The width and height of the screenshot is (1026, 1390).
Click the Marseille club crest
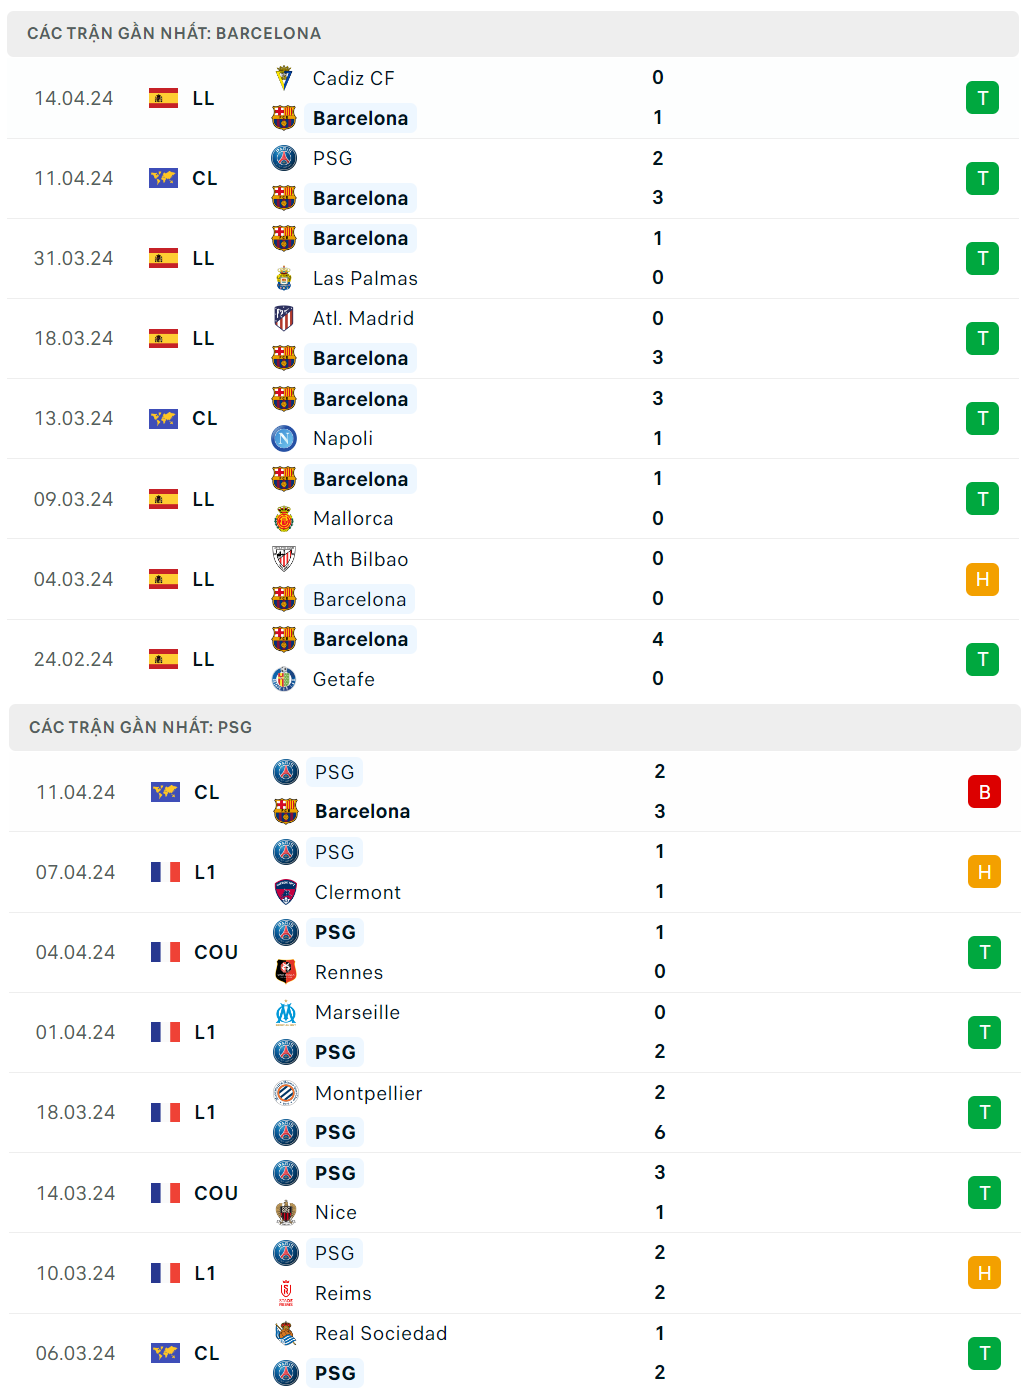[x=286, y=1012]
